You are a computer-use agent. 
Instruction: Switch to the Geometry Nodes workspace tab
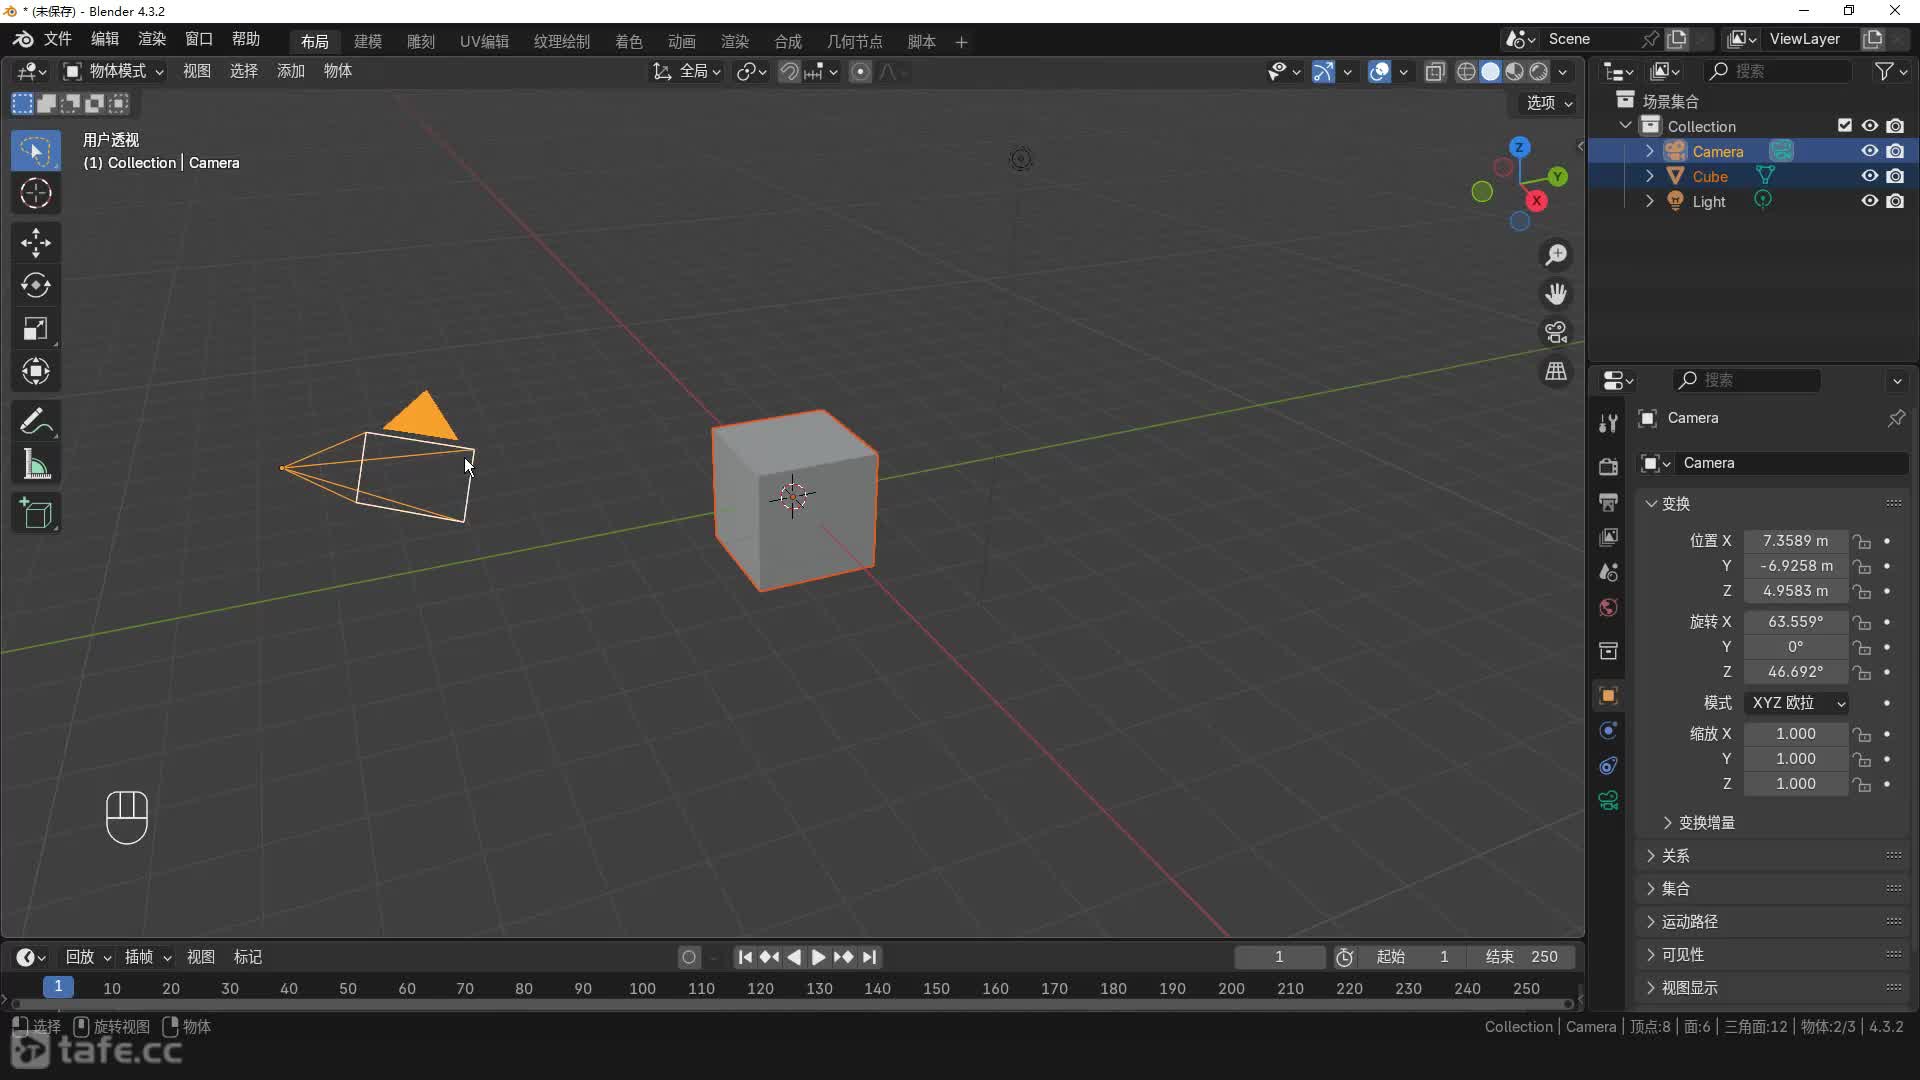[854, 41]
